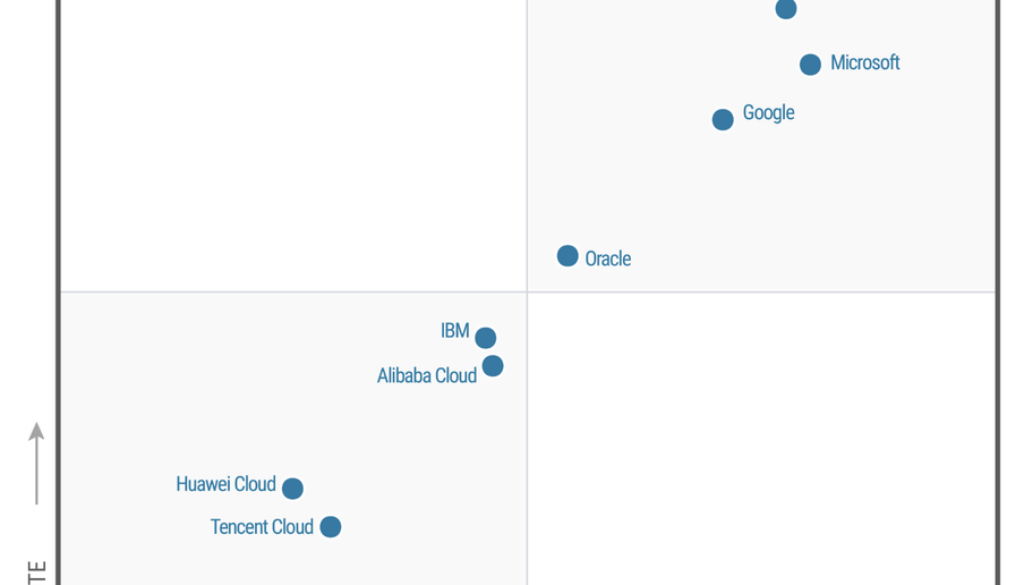This screenshot has width=1024, height=585.
Task: Click the unlabeled dot above Microsoft
Action: [x=786, y=9]
